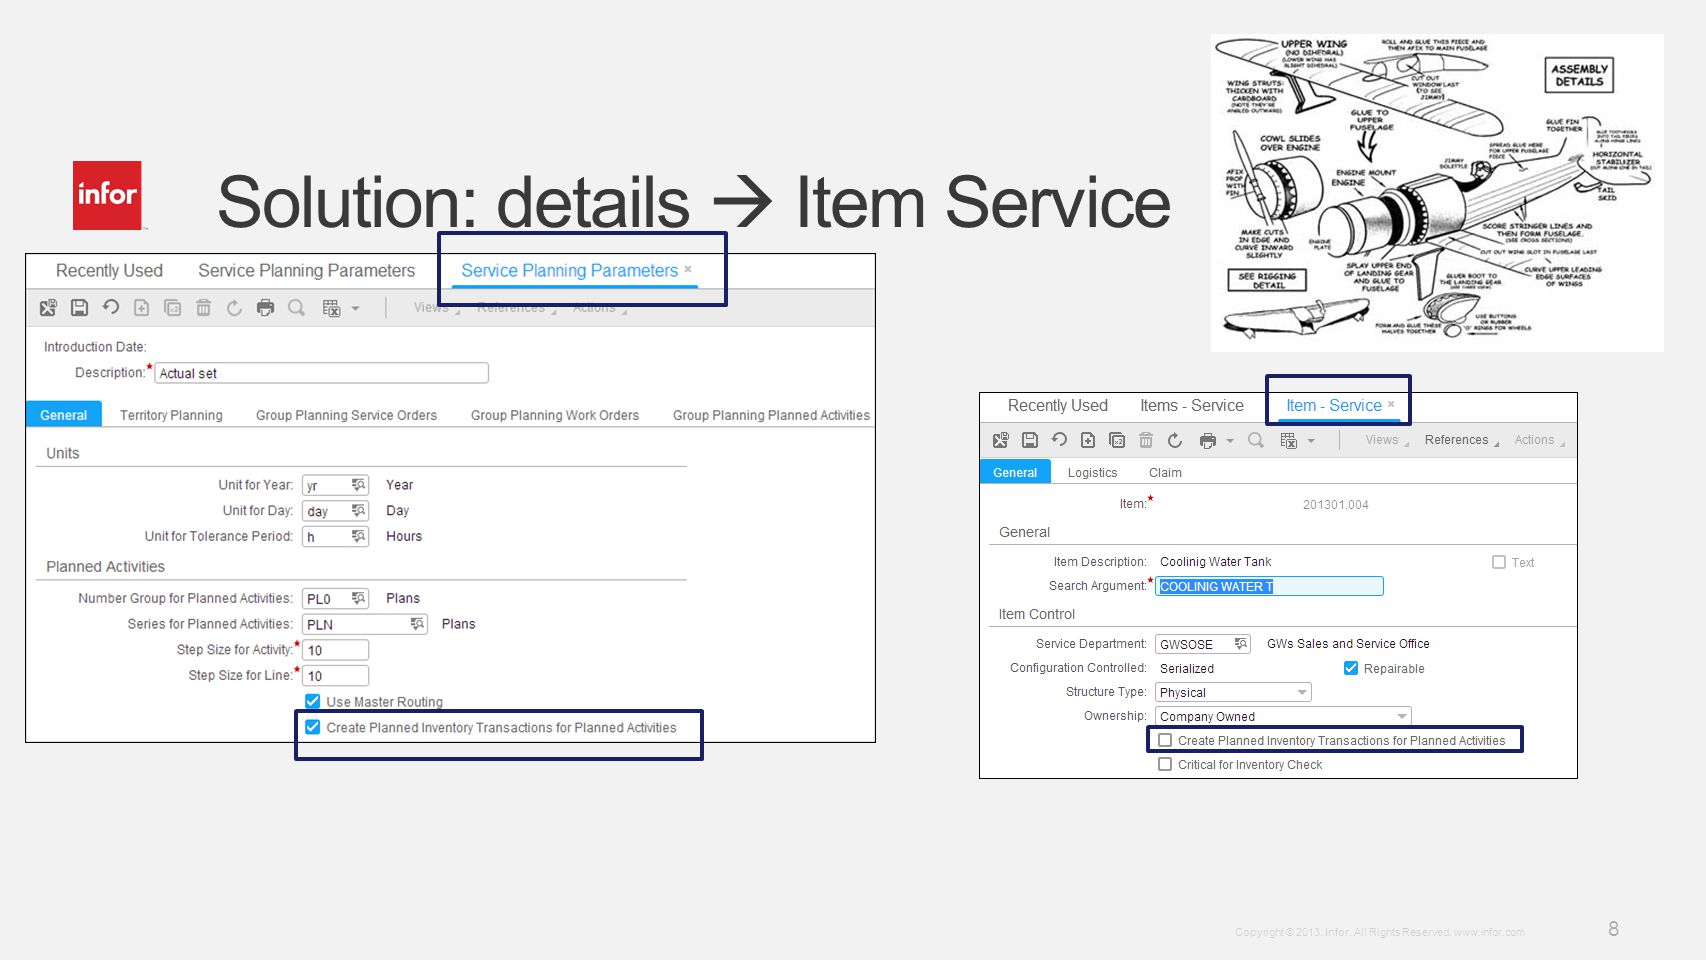Open the Views menu in Service Planning Parameters
The image size is (1706, 960).
(436, 308)
